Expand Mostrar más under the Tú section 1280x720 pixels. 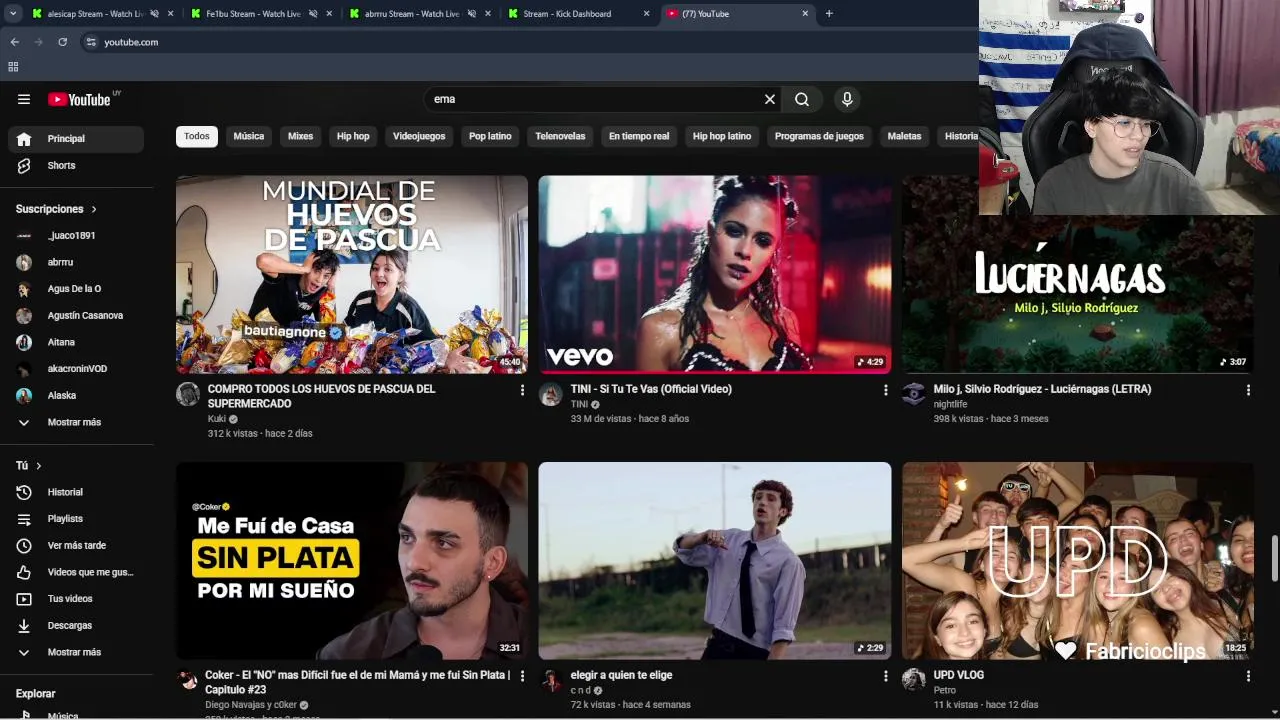(76, 652)
